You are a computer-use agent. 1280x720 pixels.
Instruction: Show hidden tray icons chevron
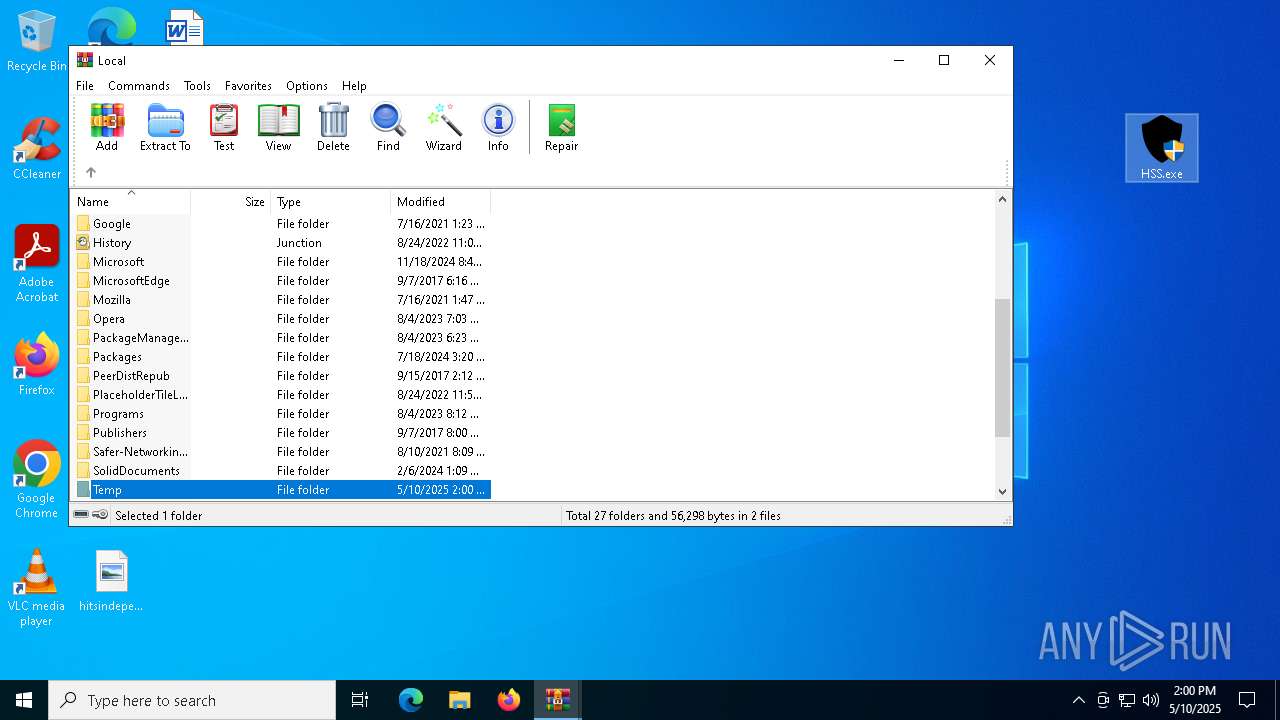[x=1078, y=700]
